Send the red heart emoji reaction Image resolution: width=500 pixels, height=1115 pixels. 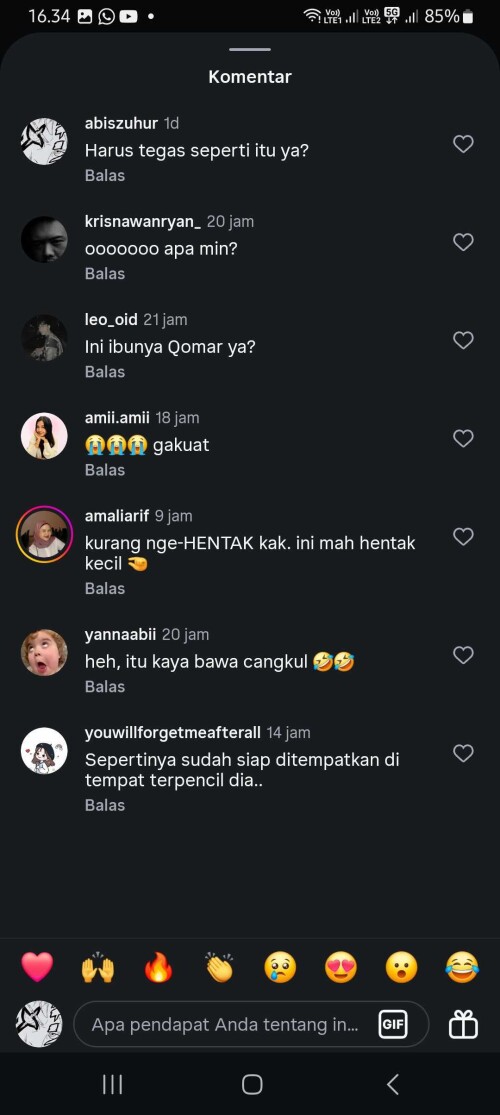(37, 968)
